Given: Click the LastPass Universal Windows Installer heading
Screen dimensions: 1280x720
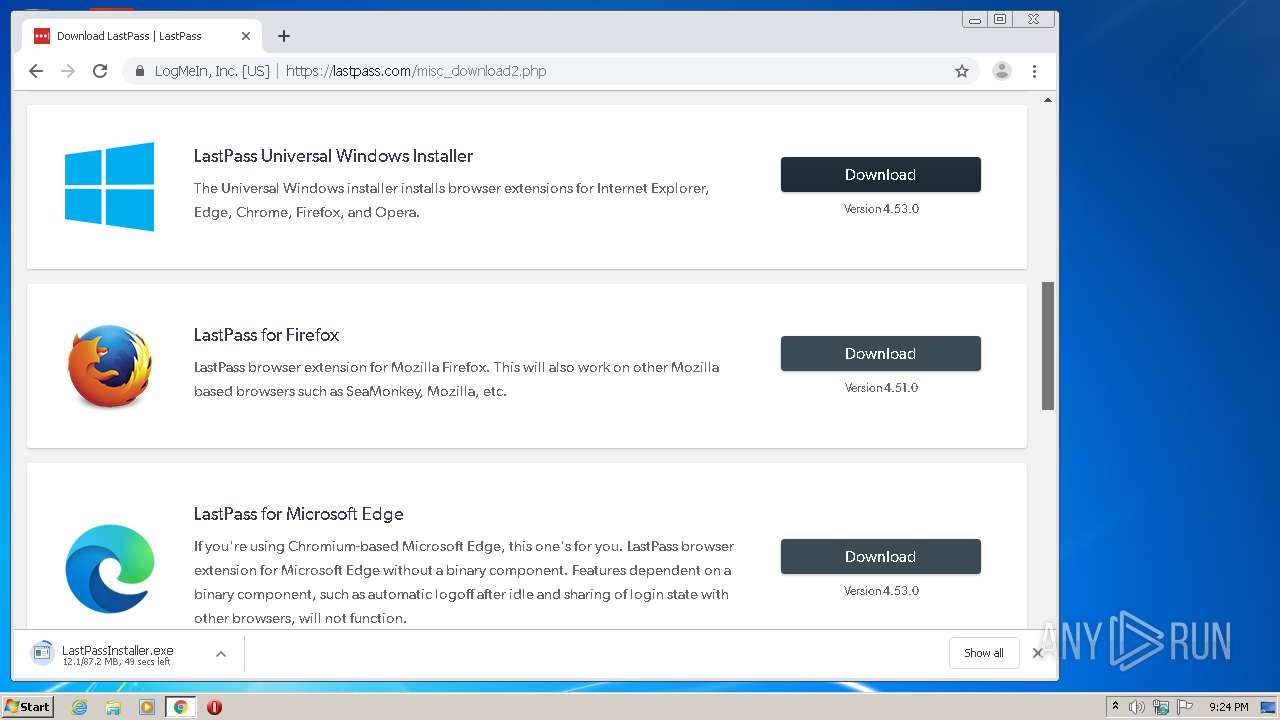Looking at the screenshot, I should click(x=333, y=156).
